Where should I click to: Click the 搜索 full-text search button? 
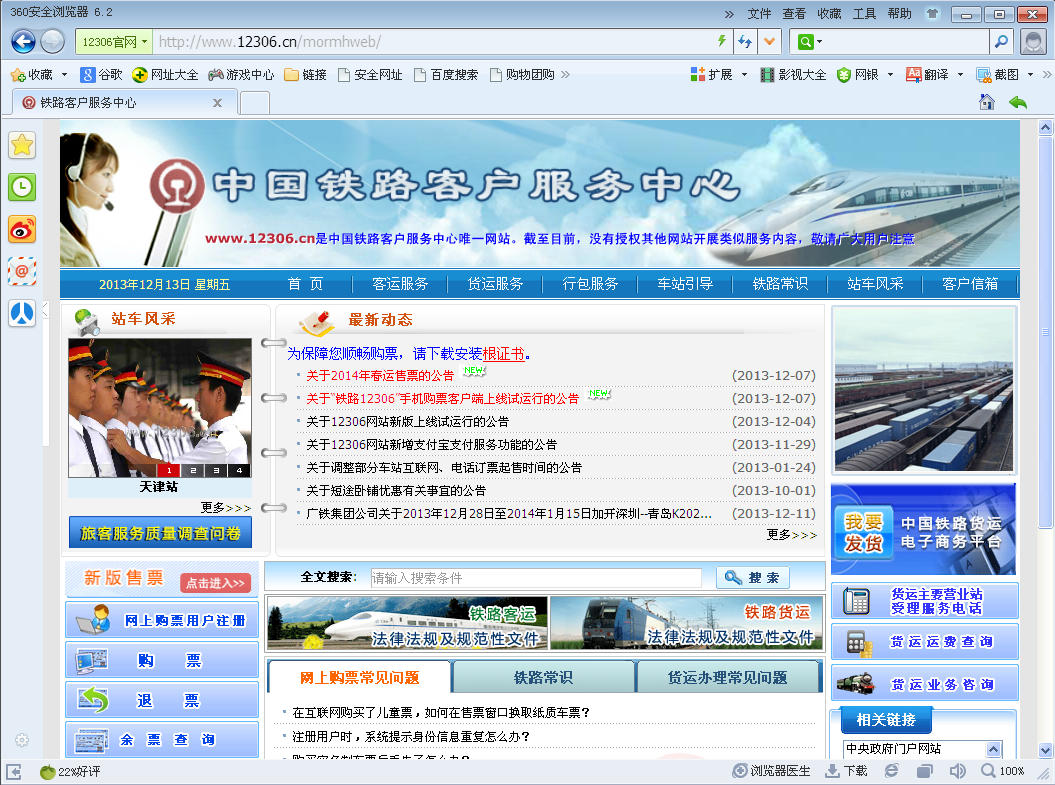tap(753, 578)
